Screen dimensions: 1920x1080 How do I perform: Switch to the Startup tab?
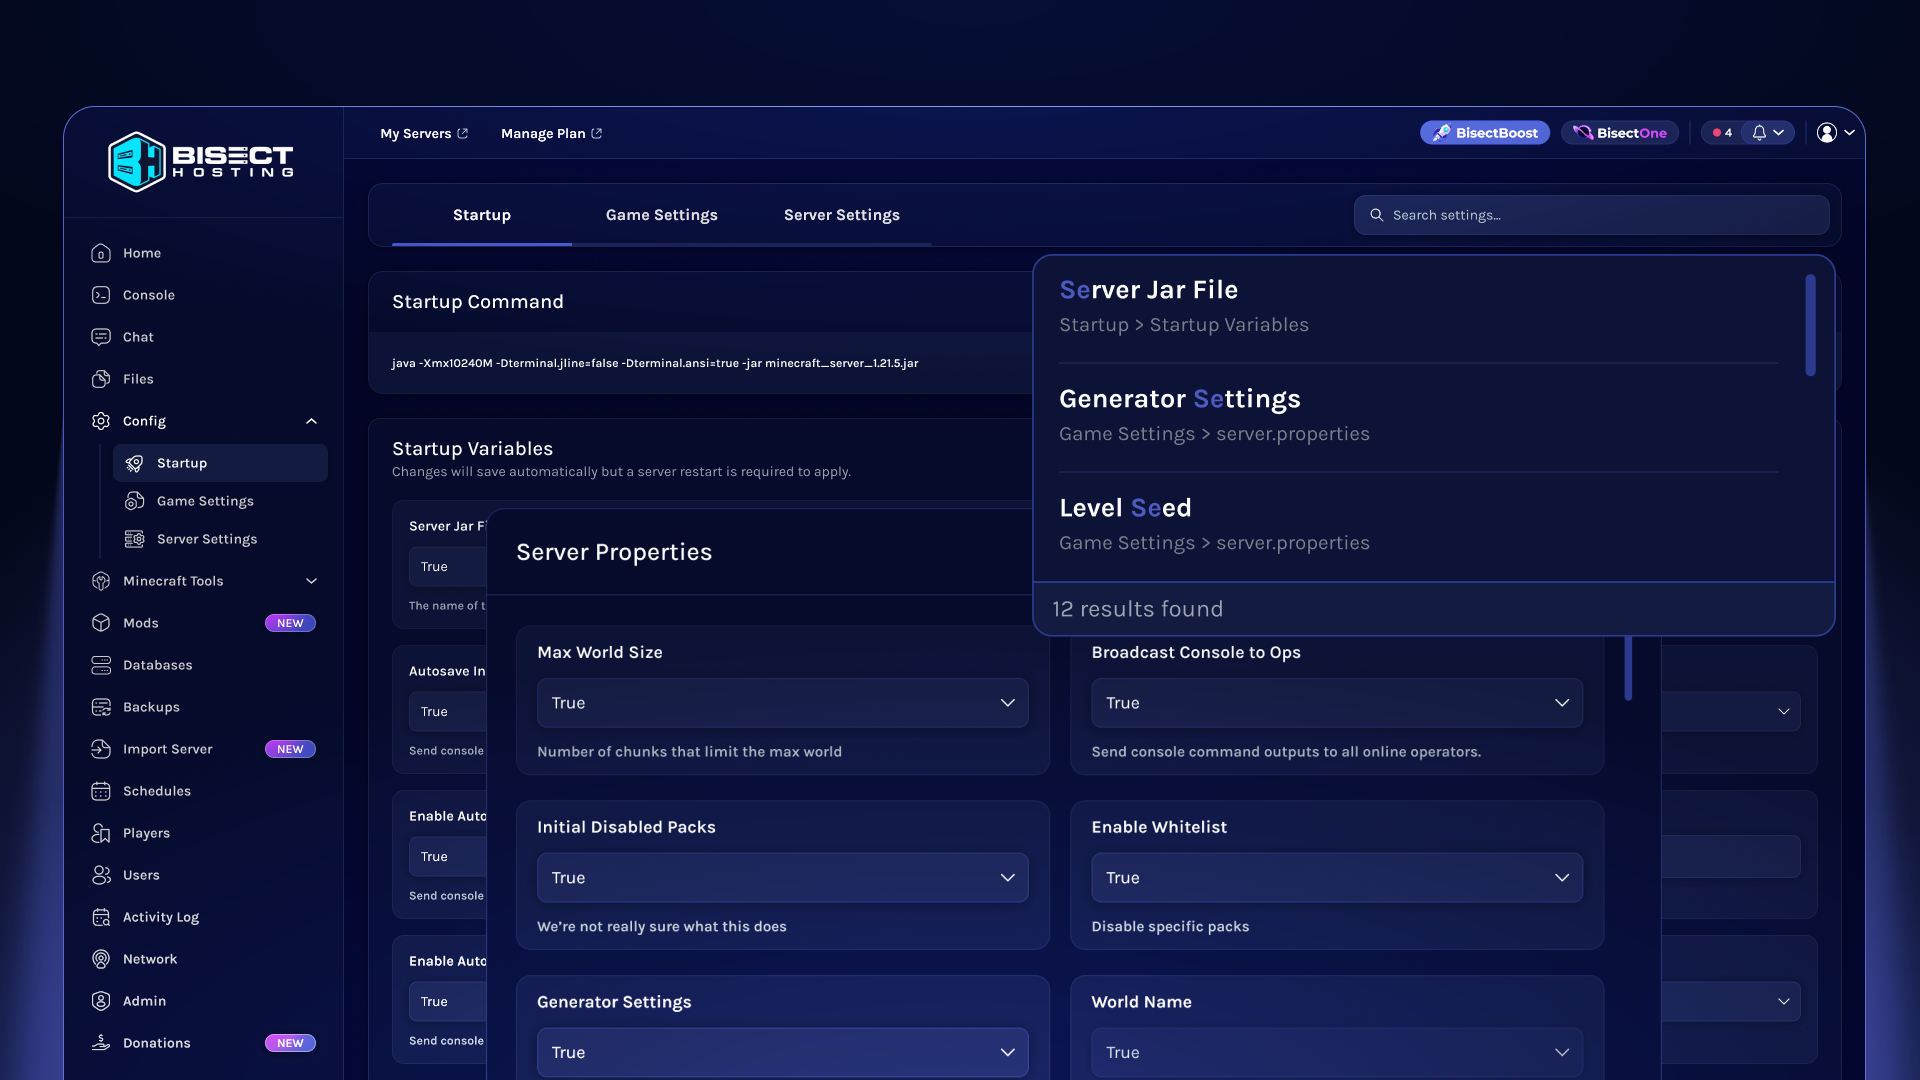482,215
